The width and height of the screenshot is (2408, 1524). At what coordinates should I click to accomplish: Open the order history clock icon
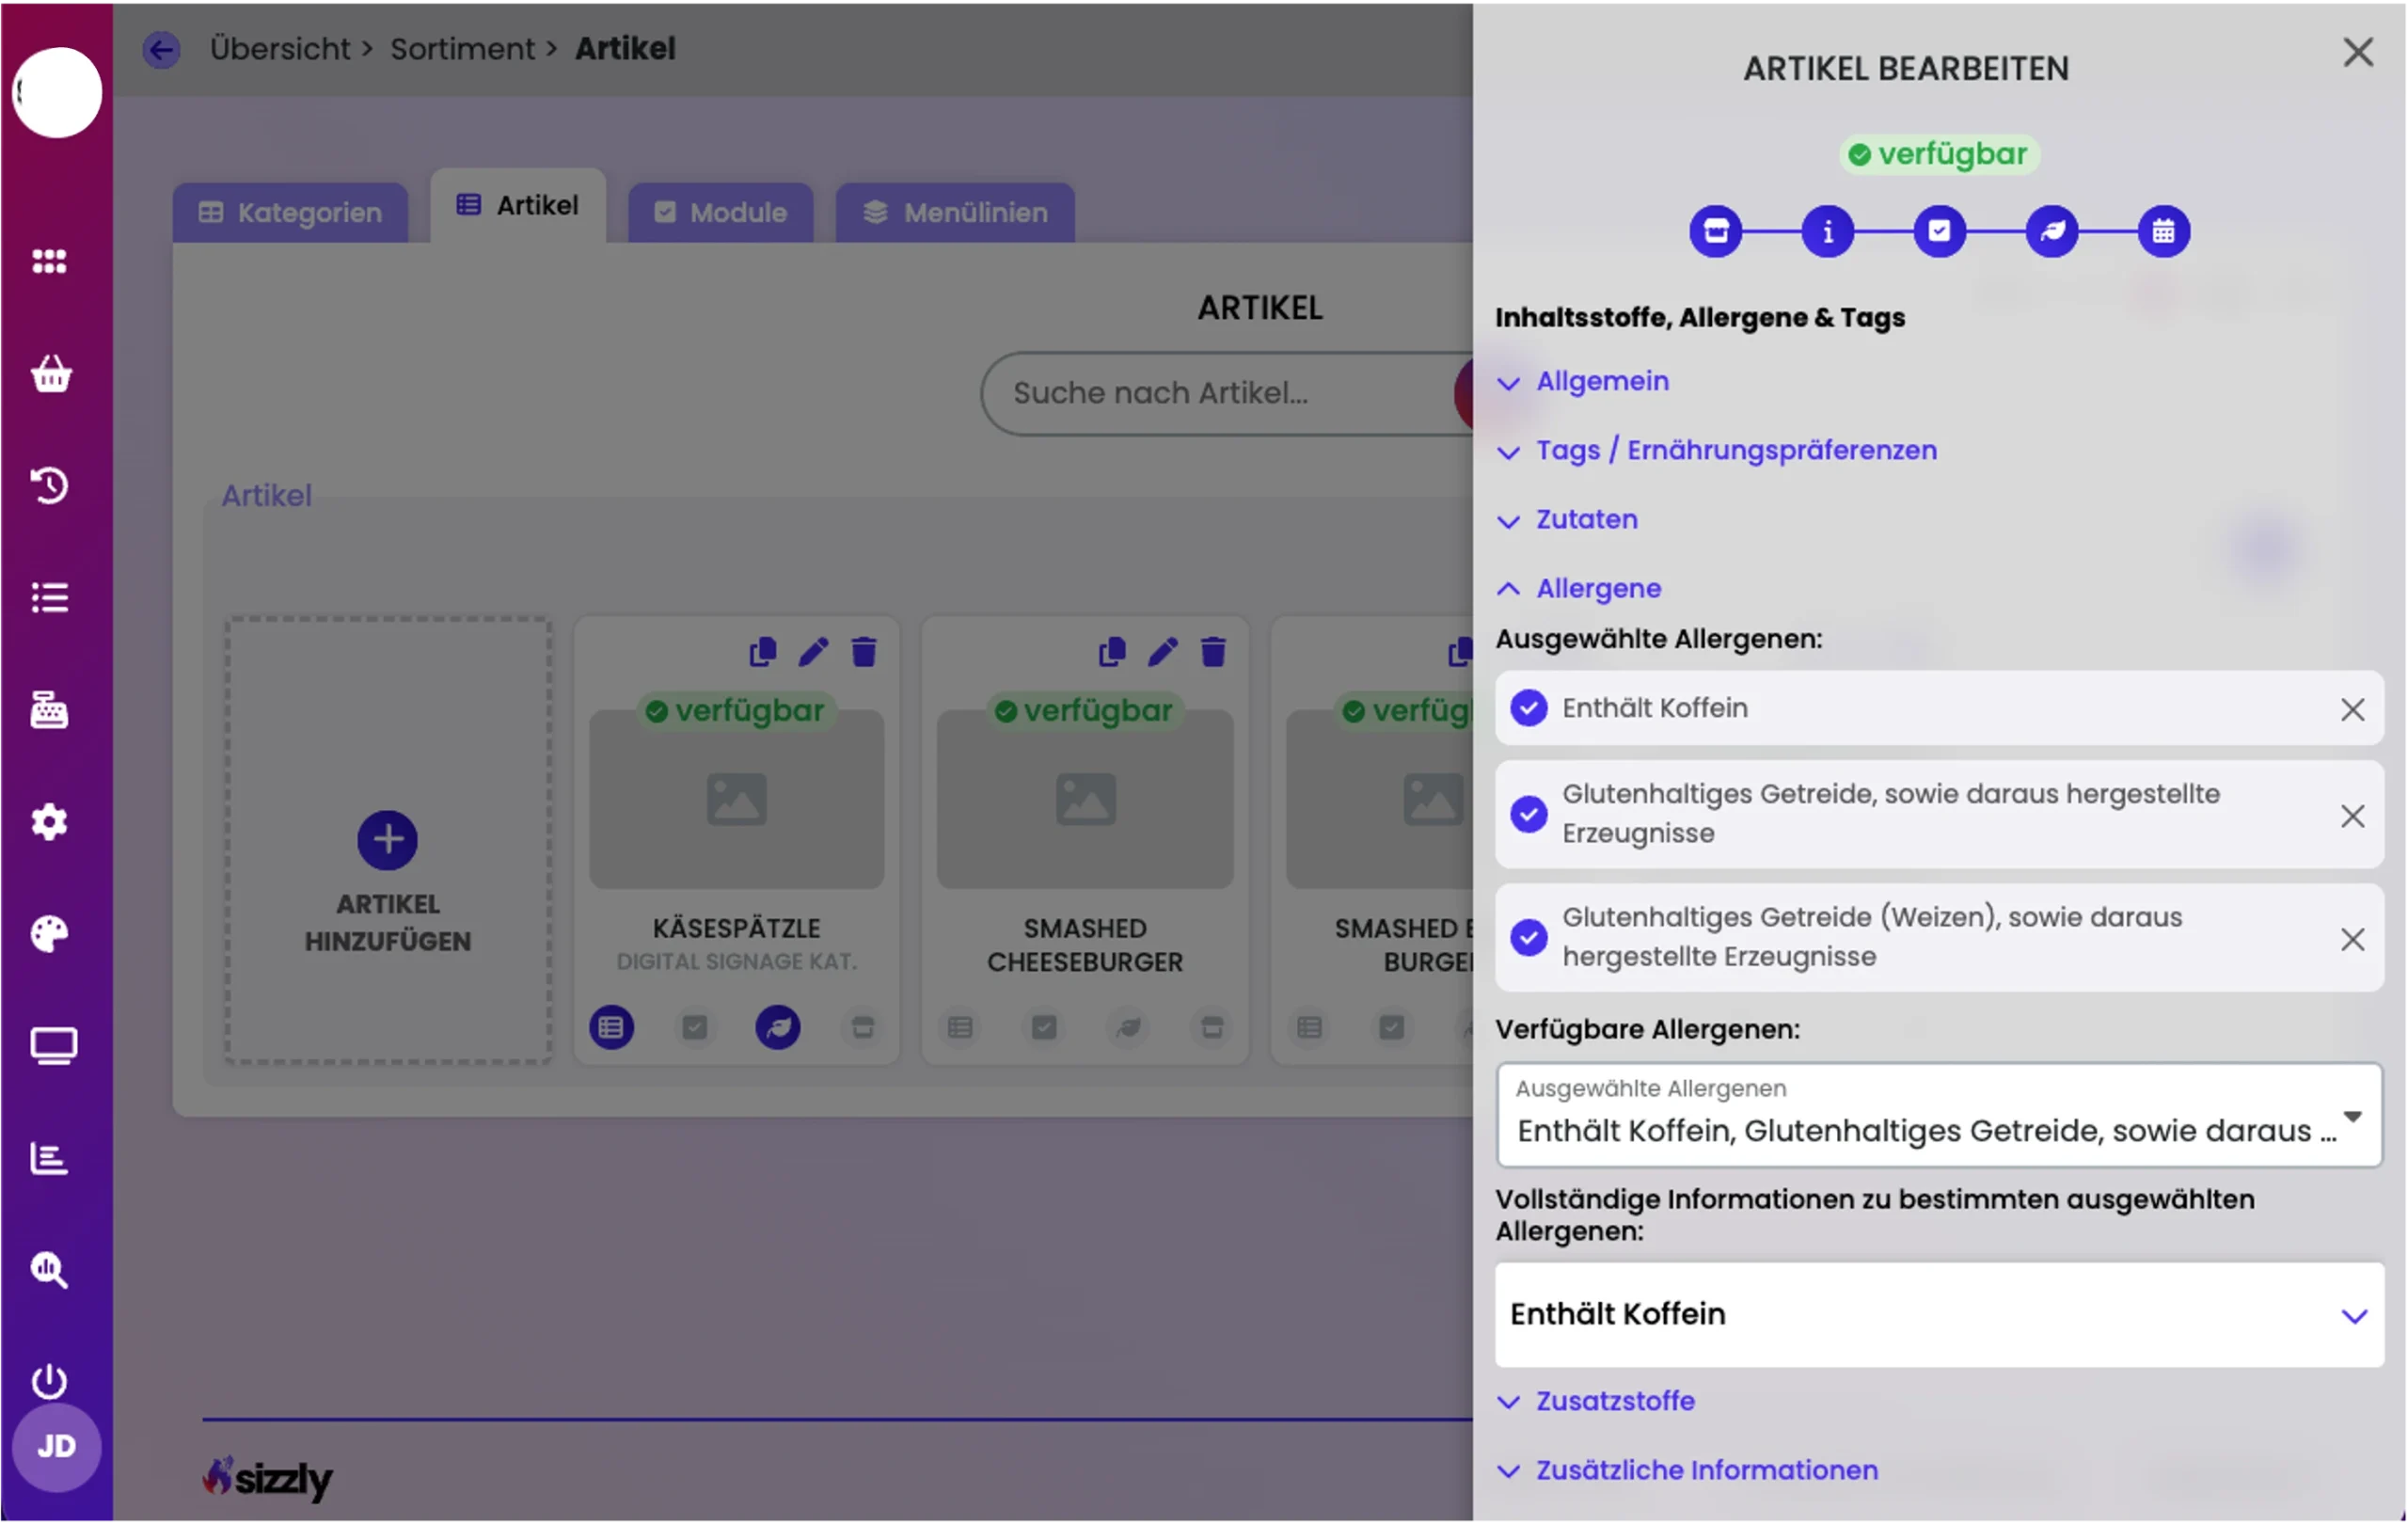point(49,486)
